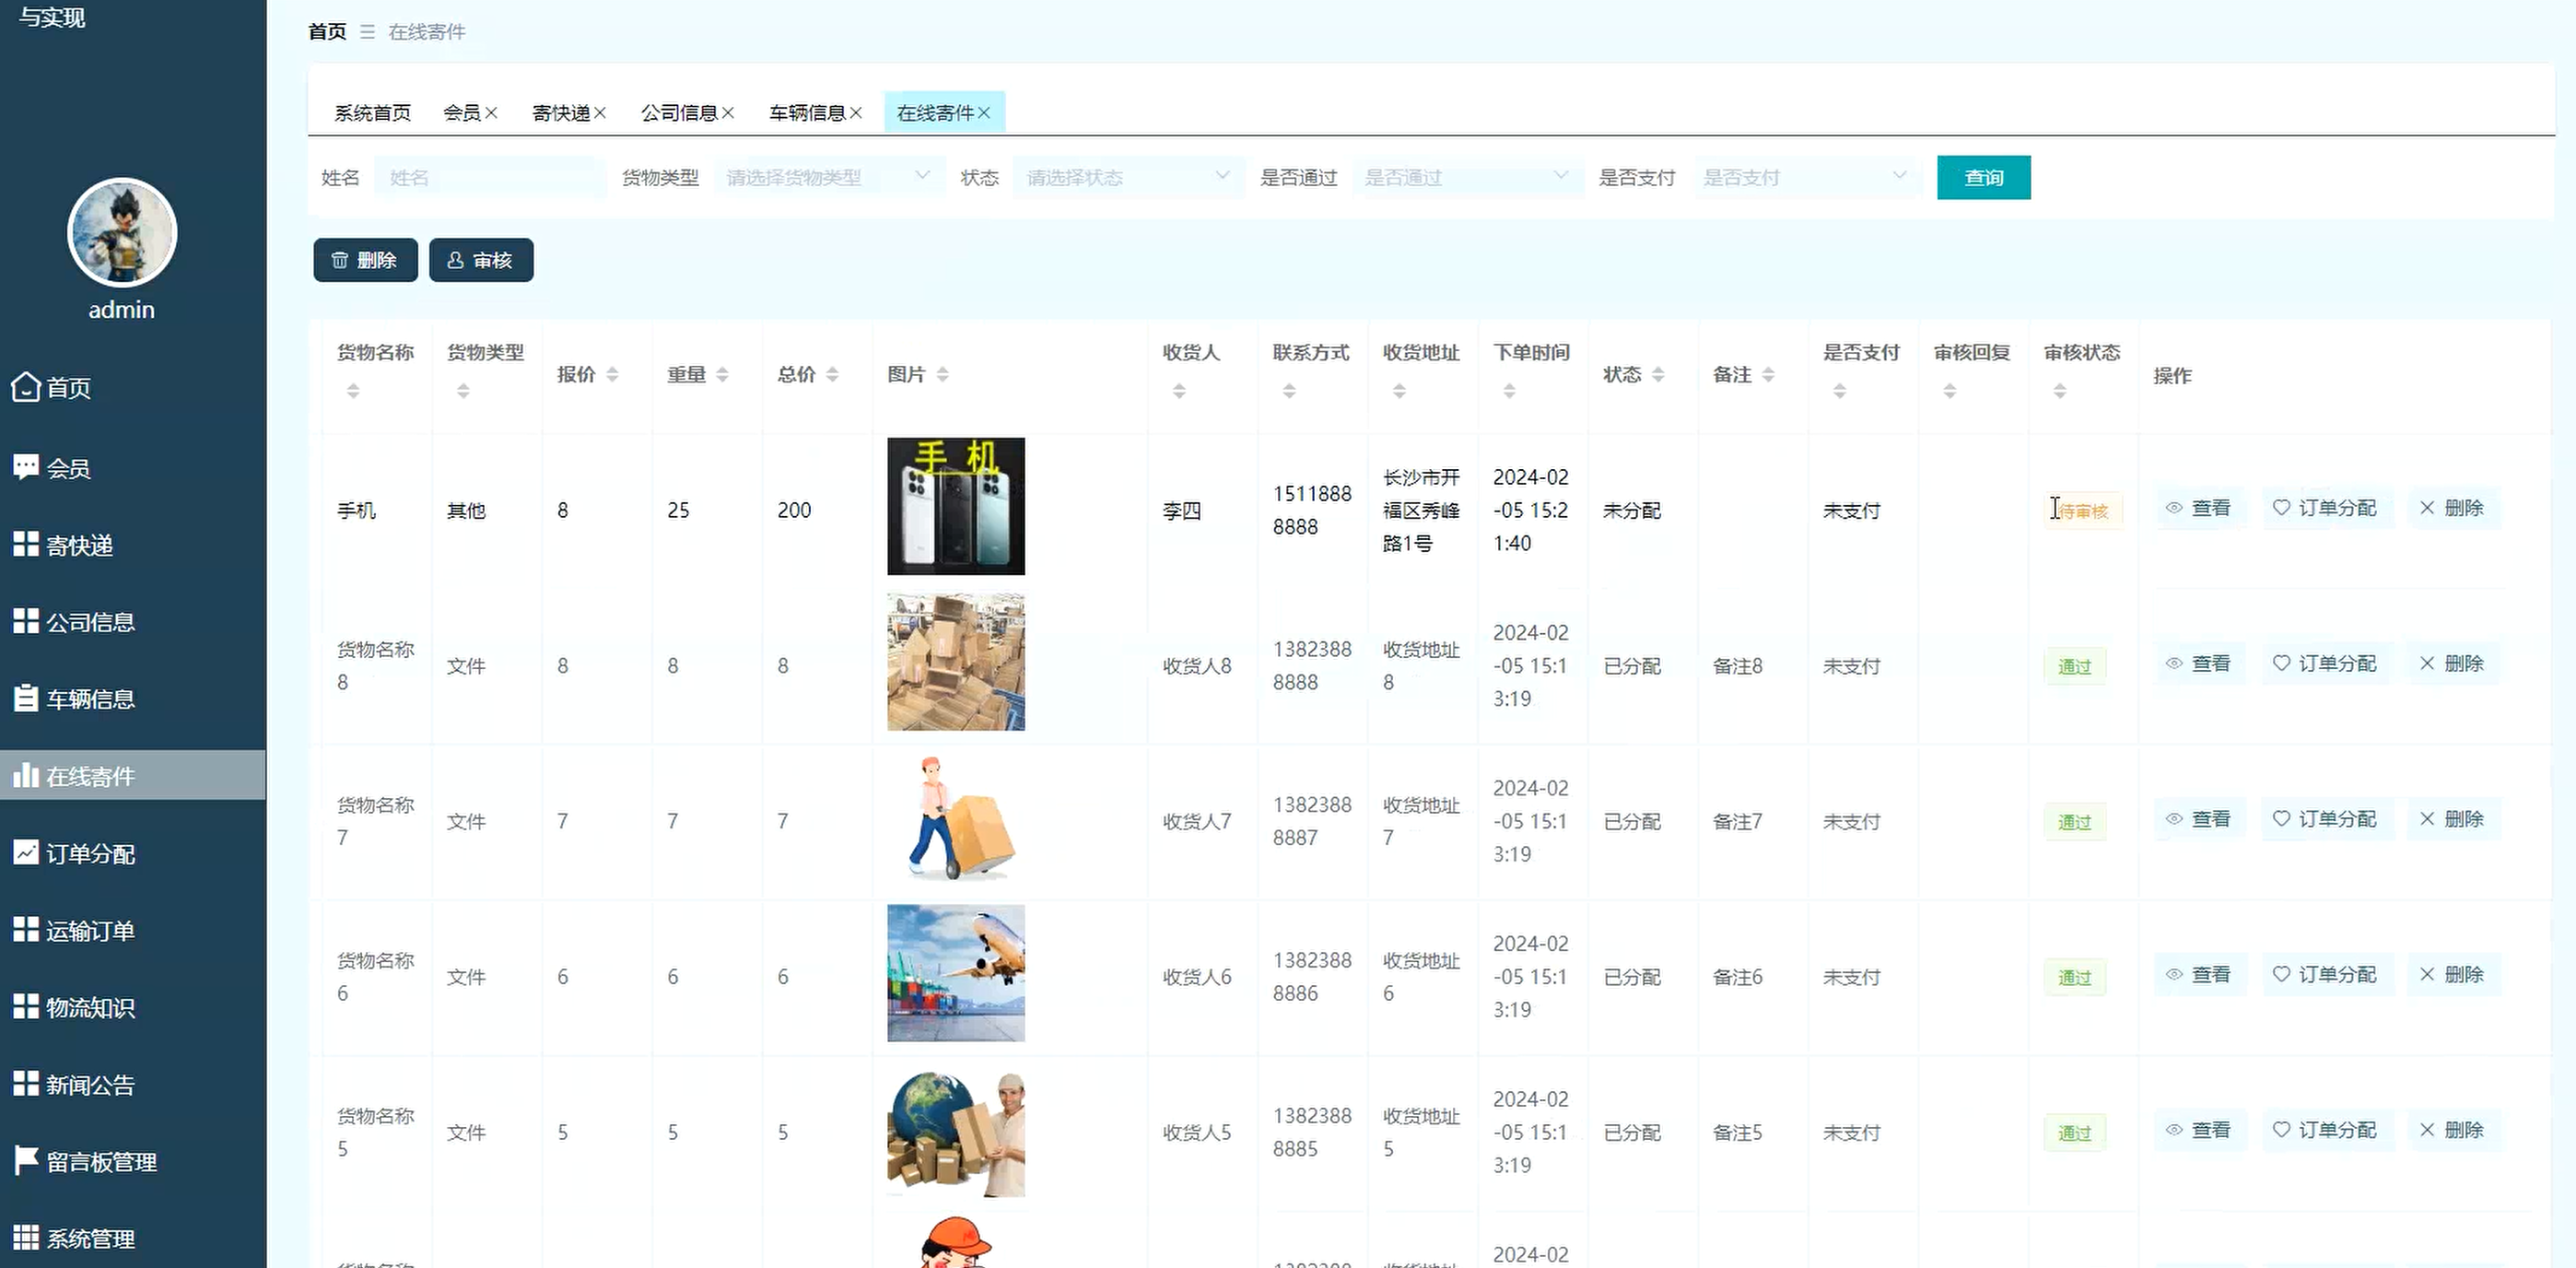Switch to 系统首页 tab
Viewport: 2576px width, 1268px height.
click(372, 113)
